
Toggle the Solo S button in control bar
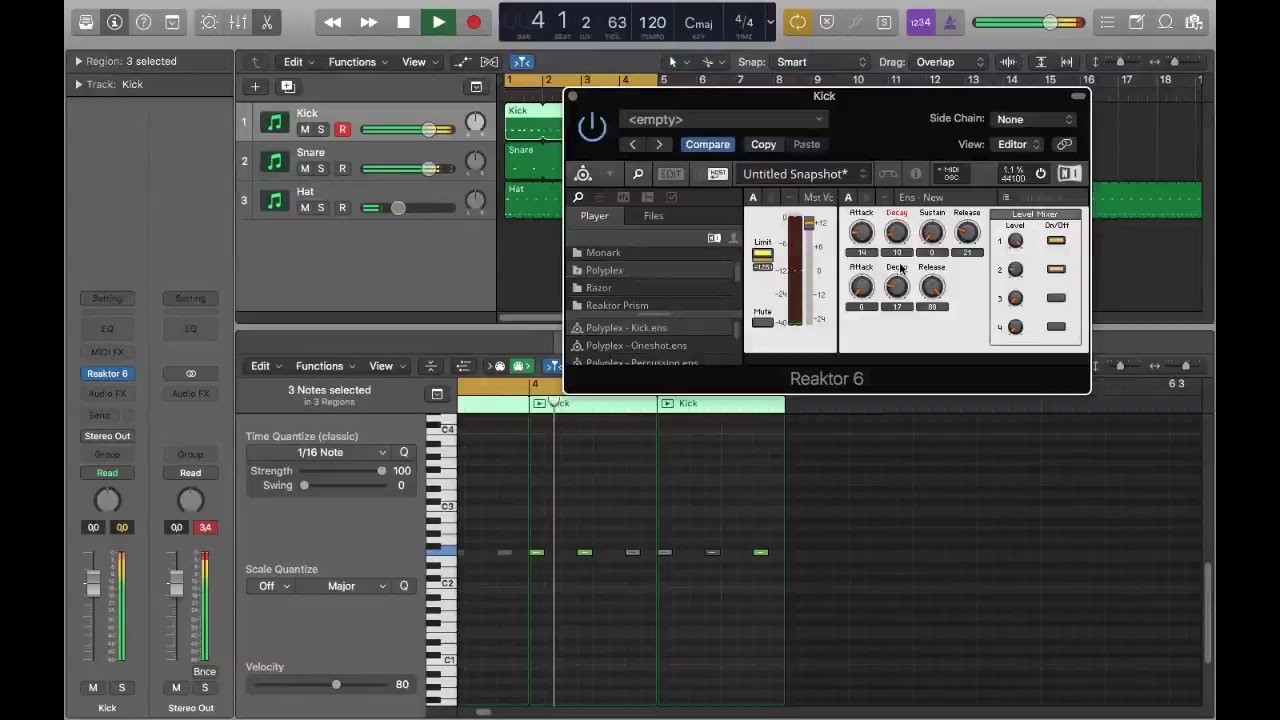[x=884, y=22]
